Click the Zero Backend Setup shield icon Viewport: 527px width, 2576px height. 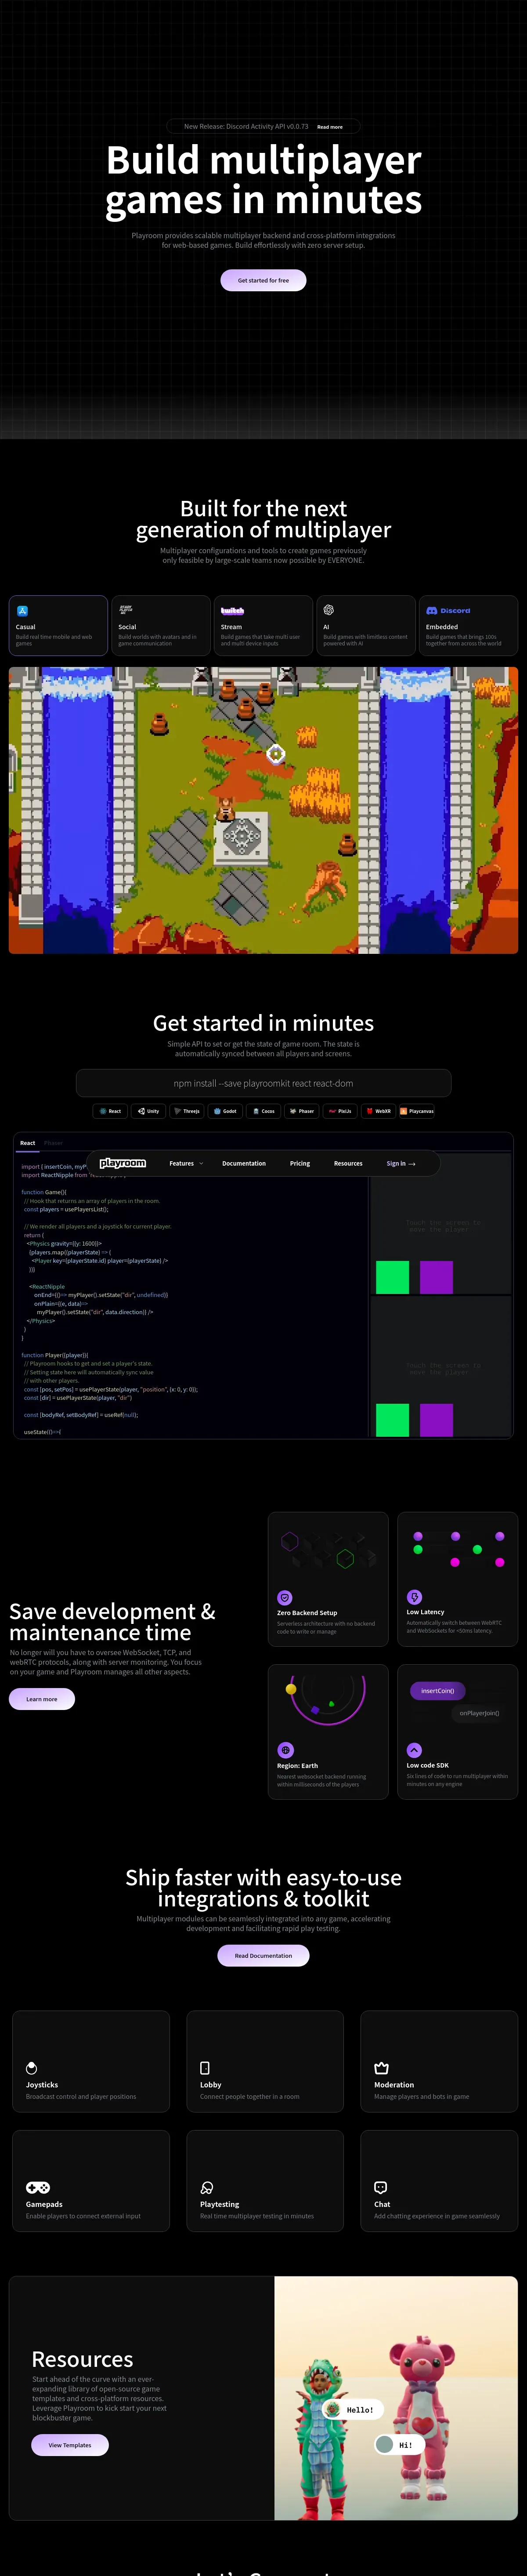tap(285, 1597)
